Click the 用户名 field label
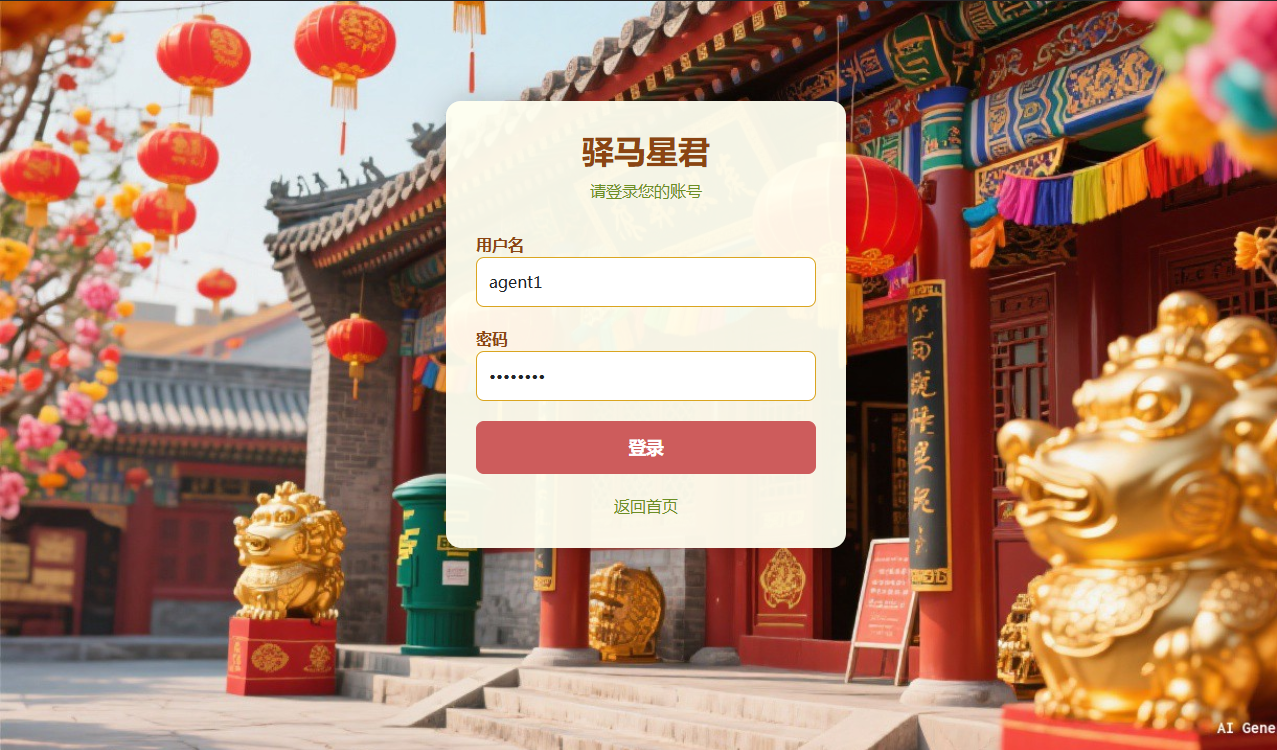 500,245
